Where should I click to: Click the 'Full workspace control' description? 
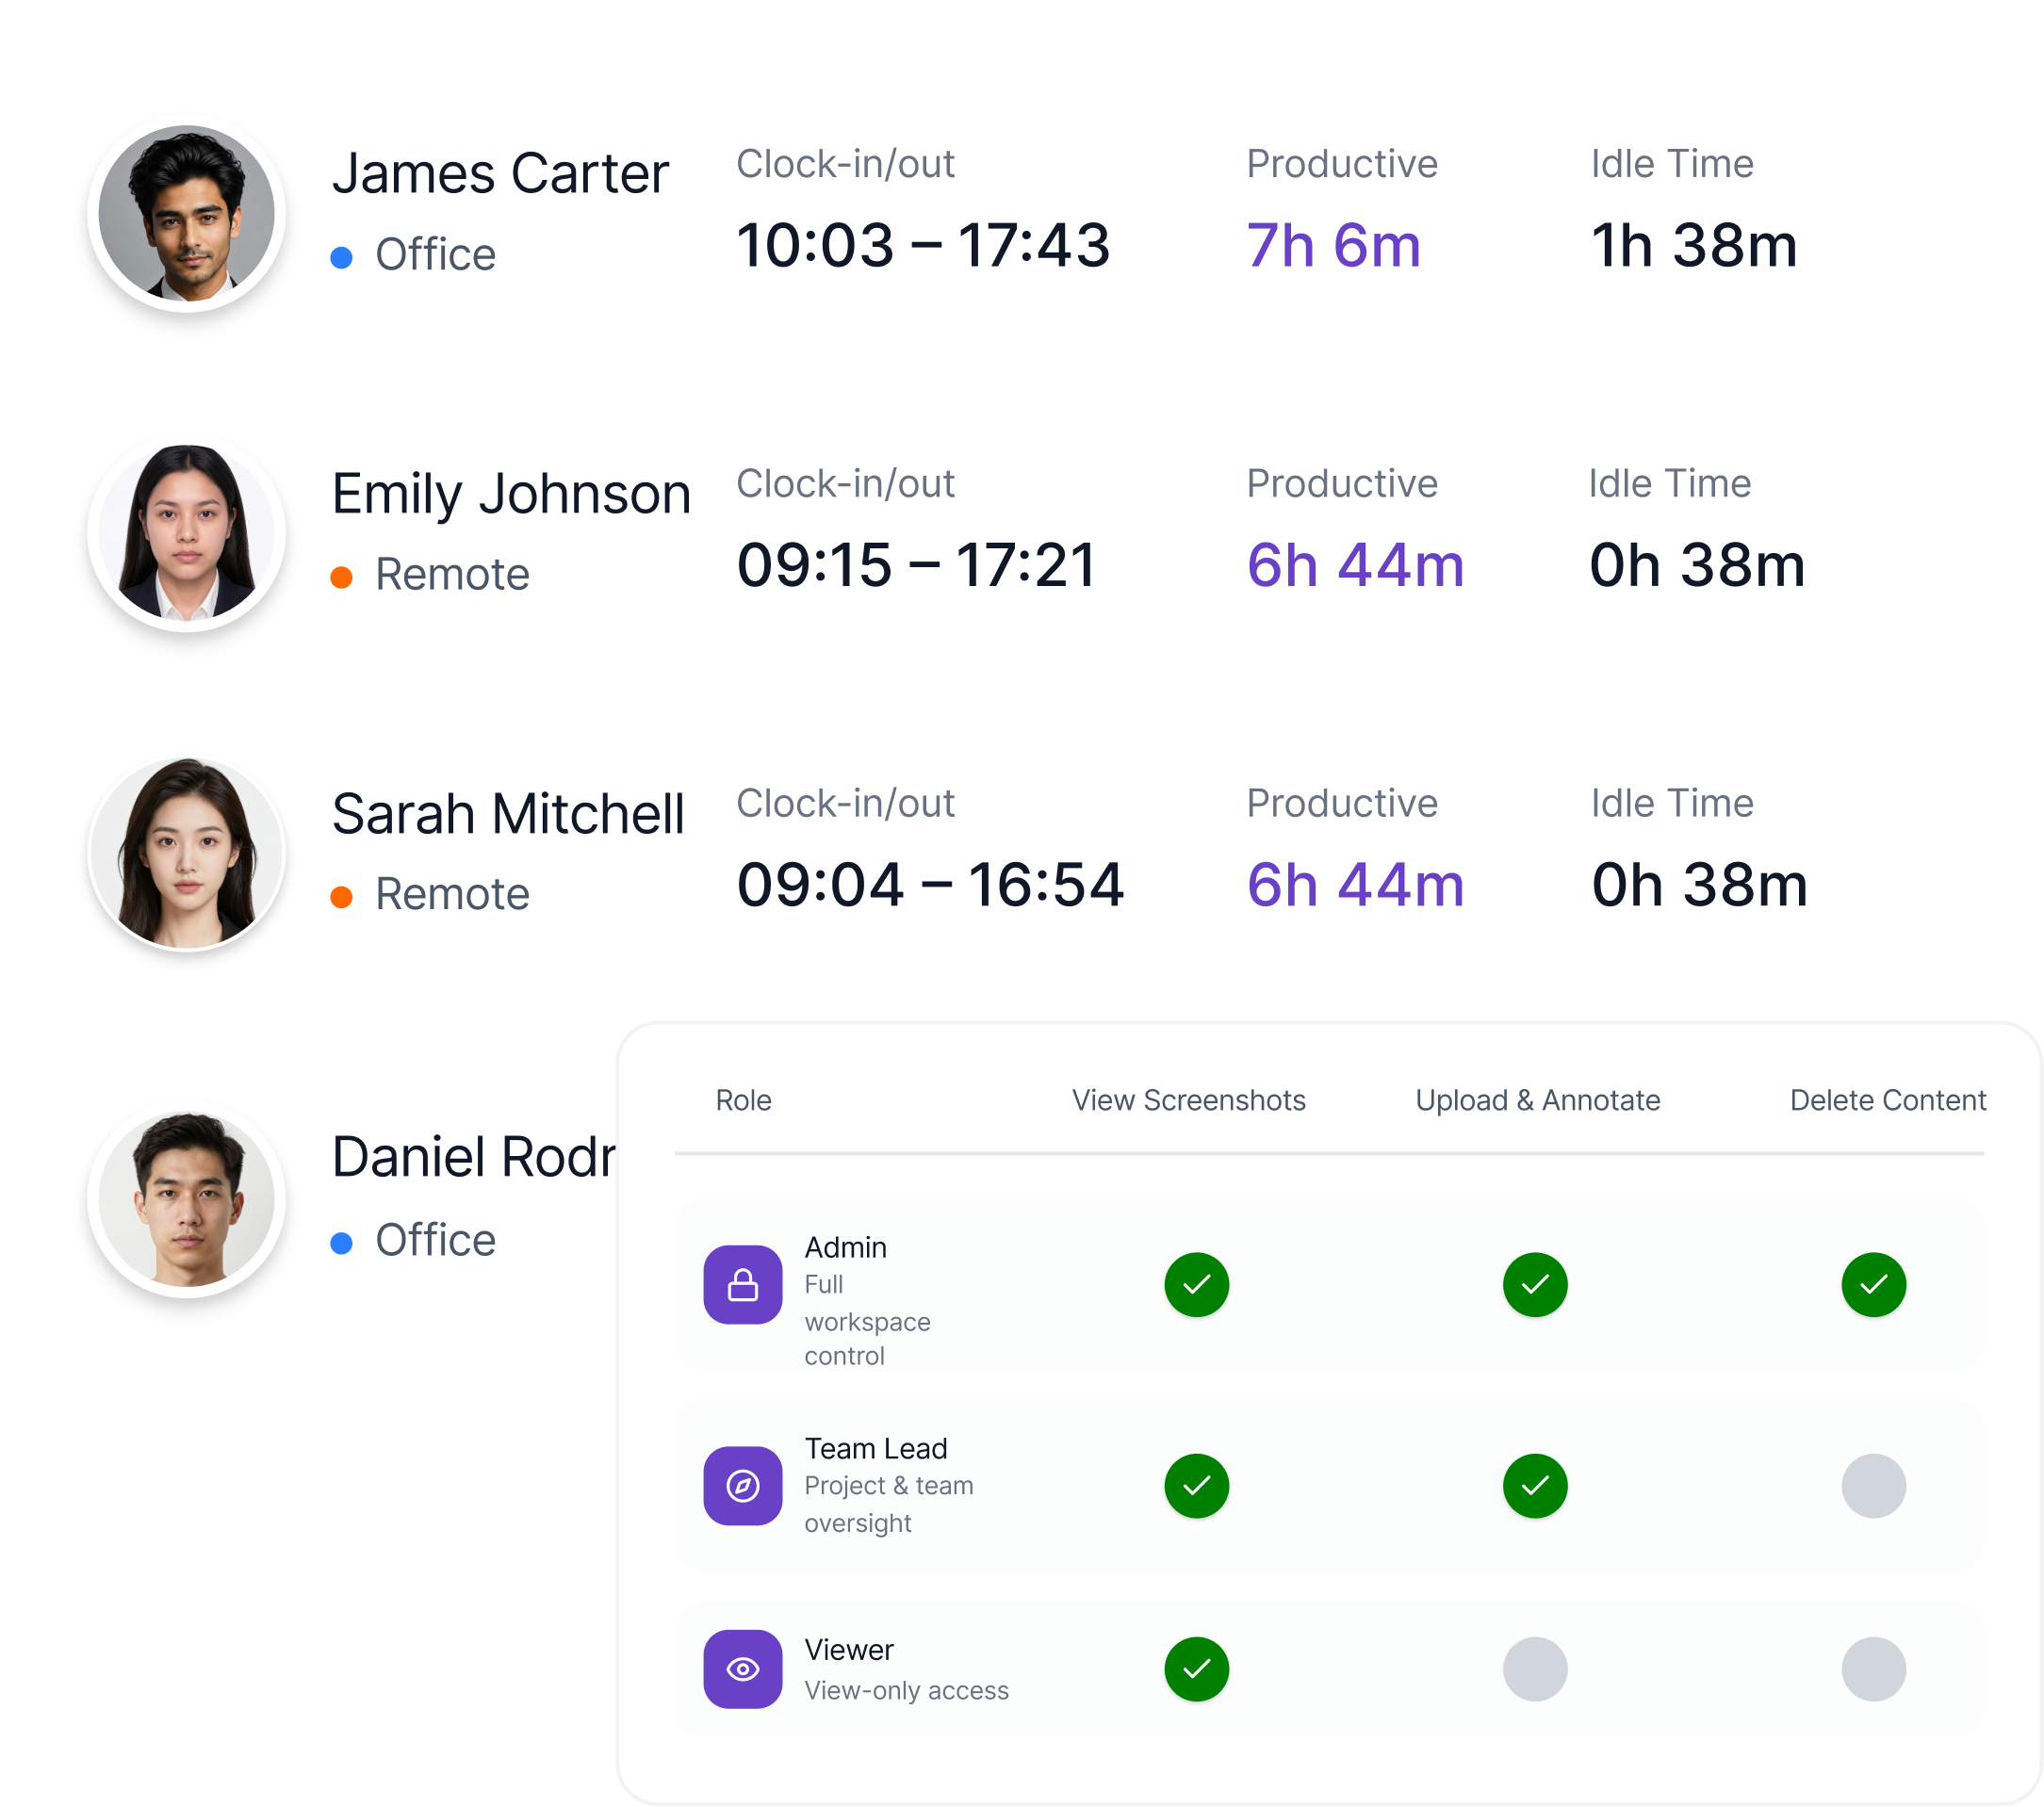pos(867,1320)
